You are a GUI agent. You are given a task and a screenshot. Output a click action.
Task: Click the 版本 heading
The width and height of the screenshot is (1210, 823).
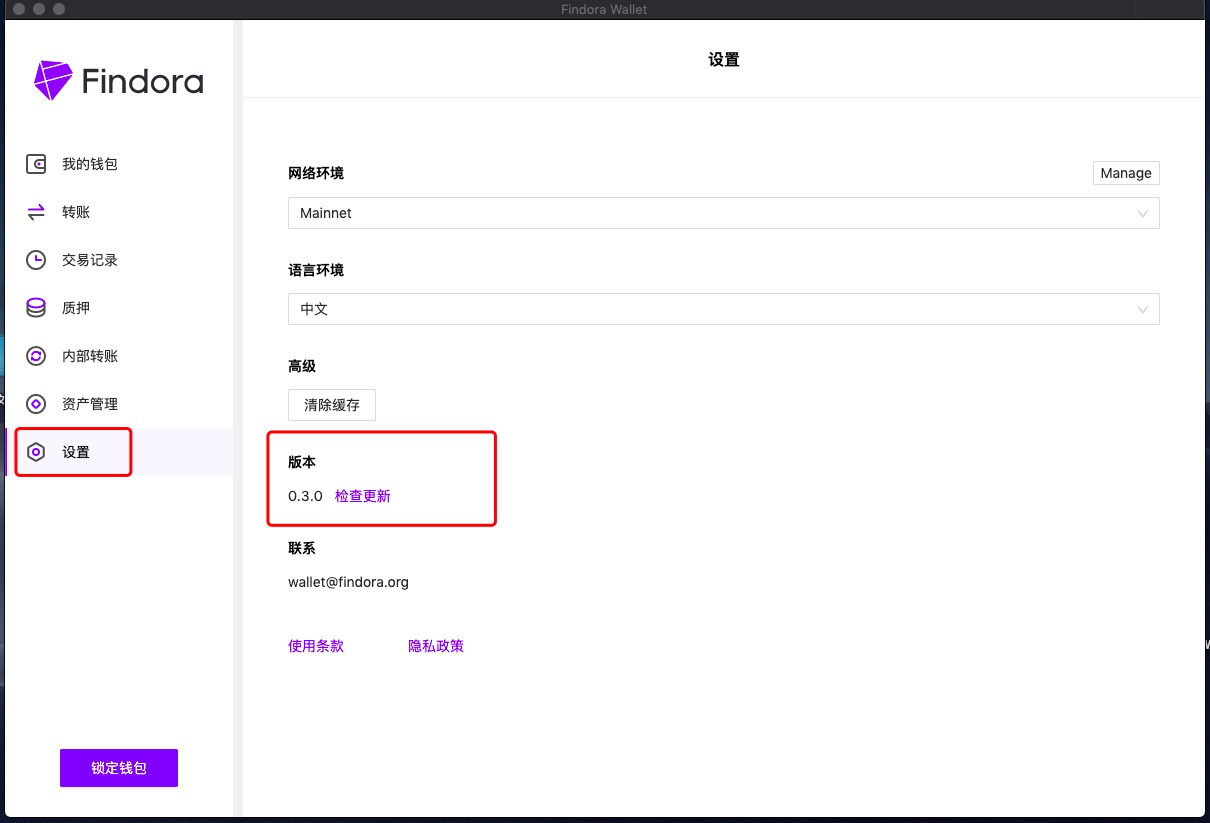tap(302, 462)
